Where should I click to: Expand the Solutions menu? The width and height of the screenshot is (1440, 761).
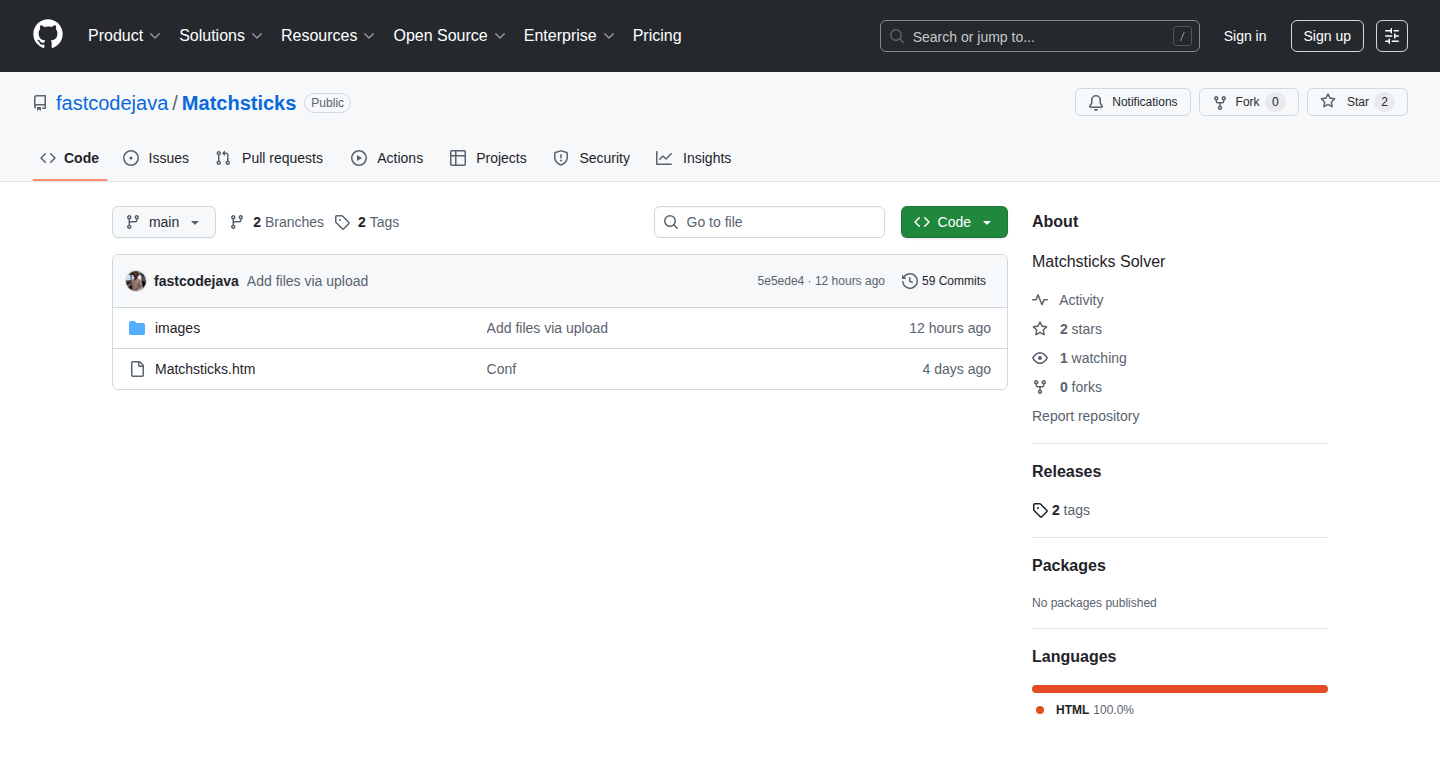221,35
